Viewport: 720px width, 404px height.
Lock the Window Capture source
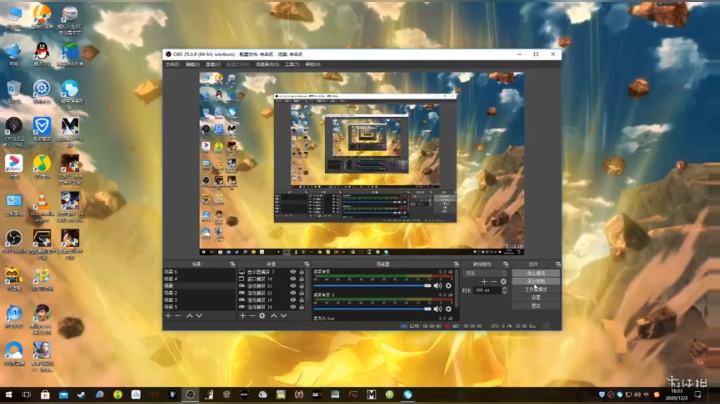coord(302,279)
